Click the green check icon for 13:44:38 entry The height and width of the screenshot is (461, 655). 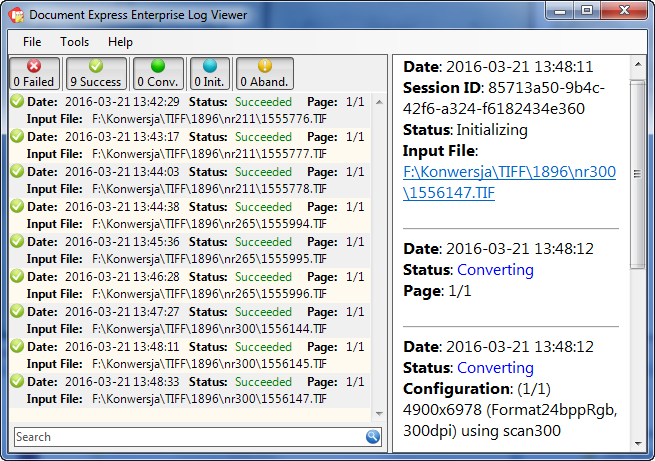pos(17,206)
